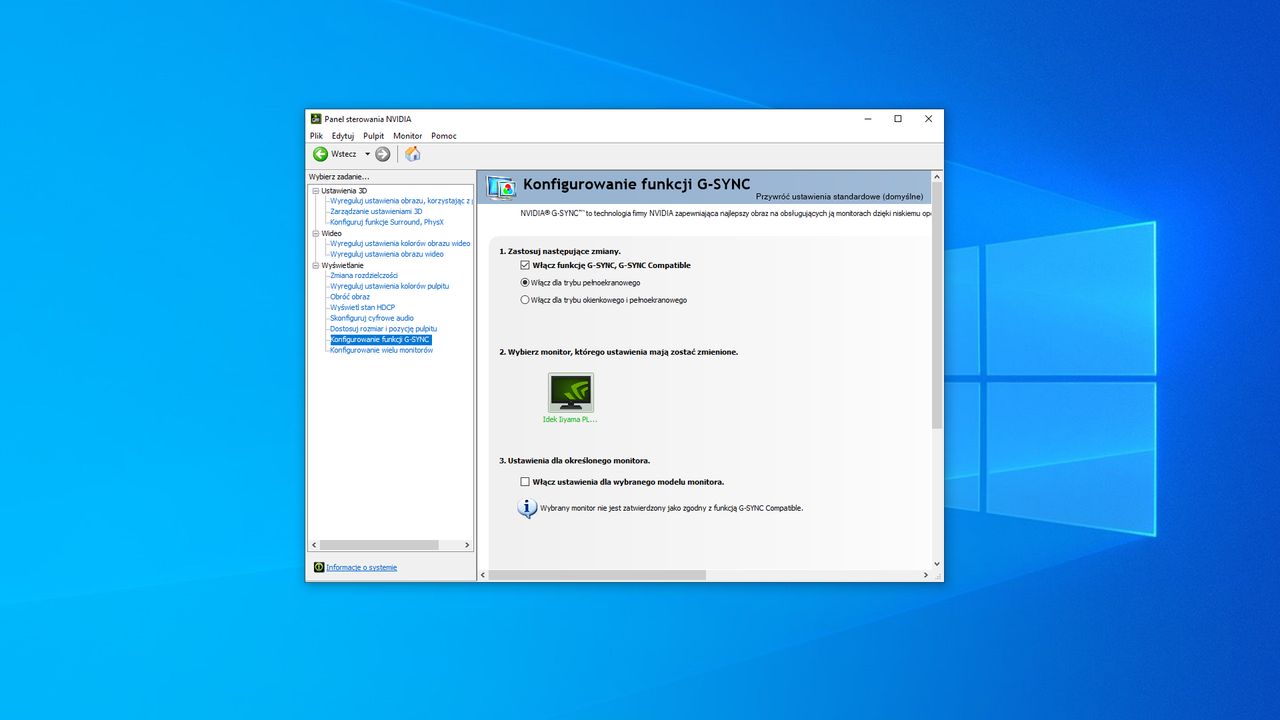The image size is (1280, 720).
Task: Open Informacje o systemie link
Action: [x=361, y=567]
